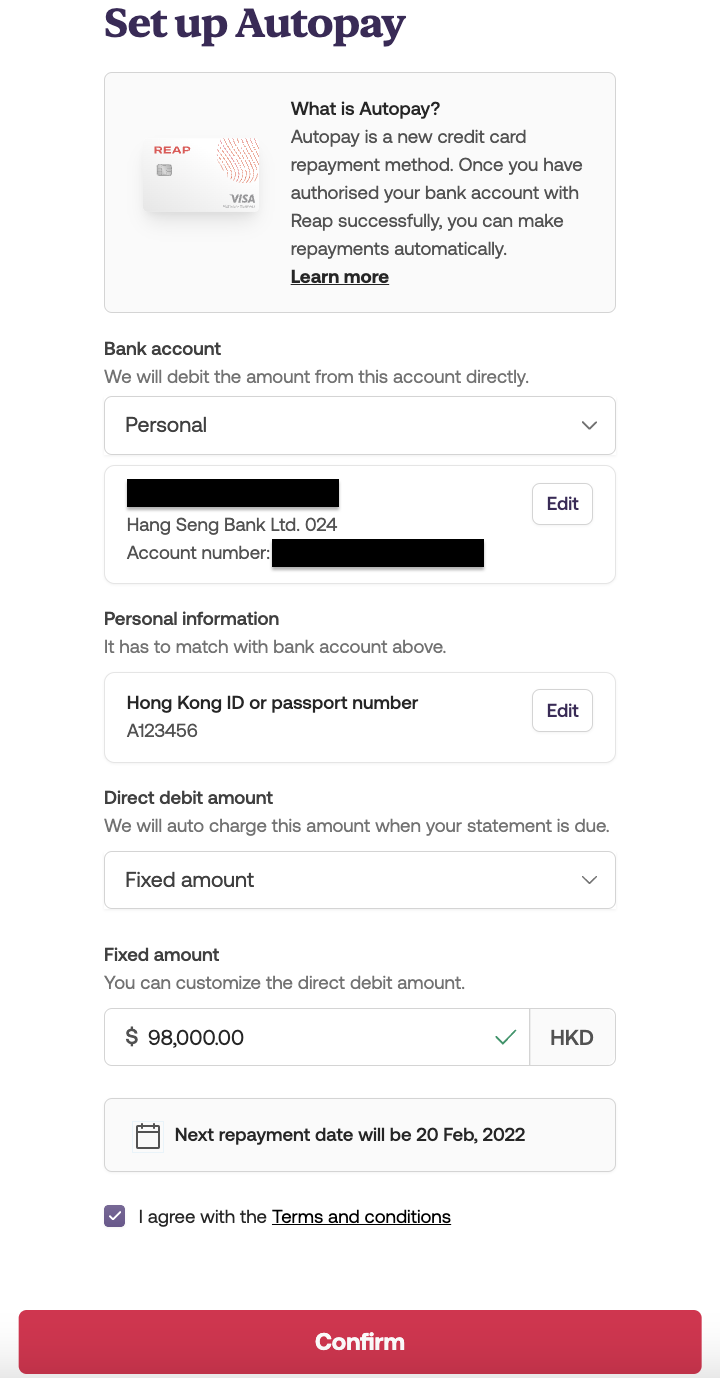Click the Reap Visa card image

pos(200,176)
